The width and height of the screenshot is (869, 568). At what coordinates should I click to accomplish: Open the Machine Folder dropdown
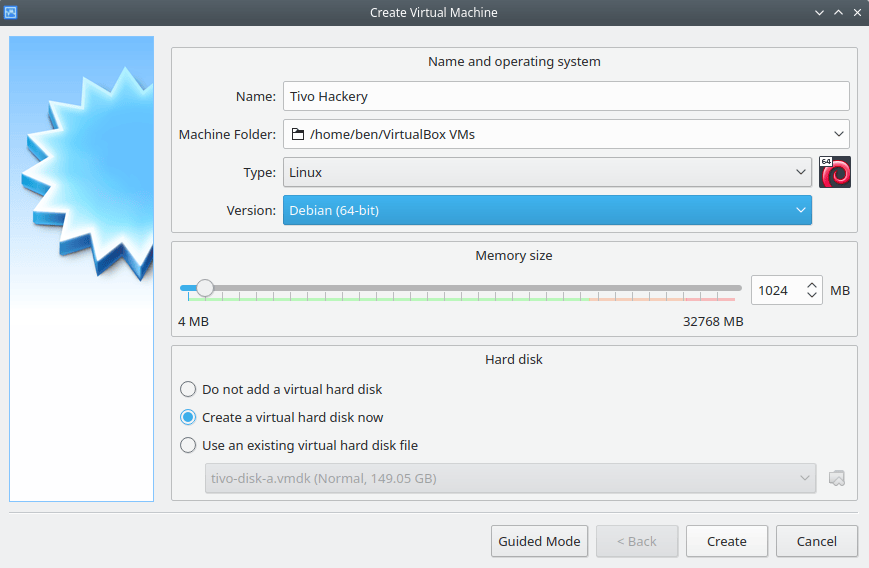pos(566,134)
